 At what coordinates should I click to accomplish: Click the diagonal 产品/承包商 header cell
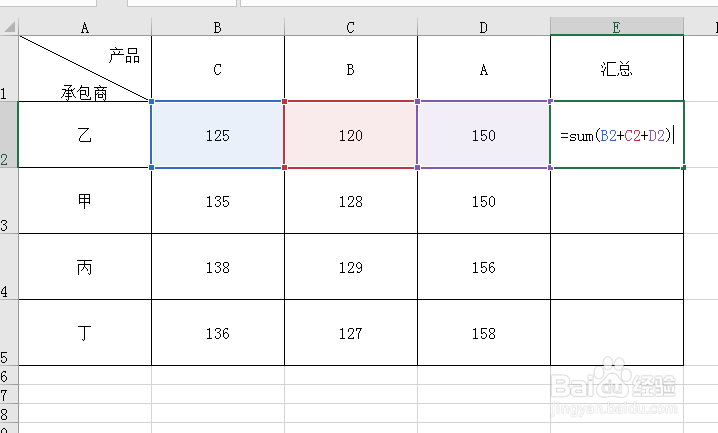pyautogui.click(x=85, y=68)
